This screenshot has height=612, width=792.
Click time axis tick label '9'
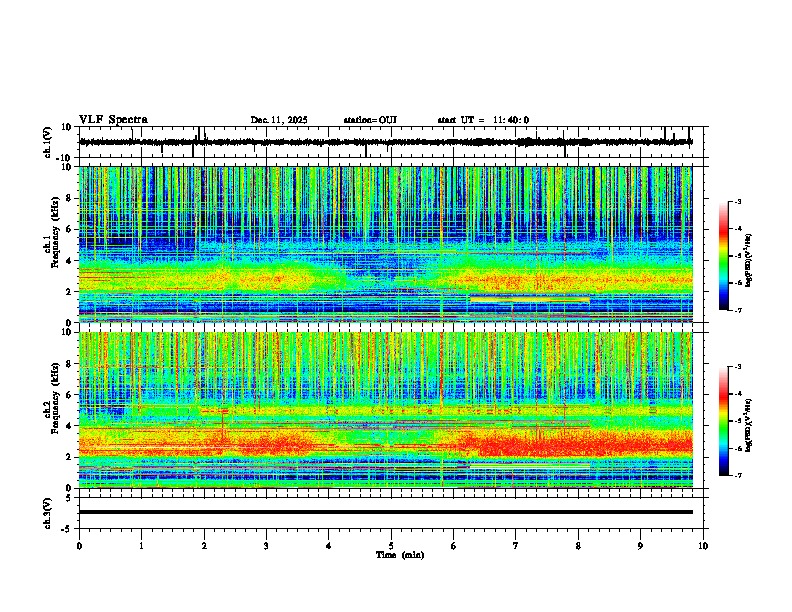(x=640, y=546)
